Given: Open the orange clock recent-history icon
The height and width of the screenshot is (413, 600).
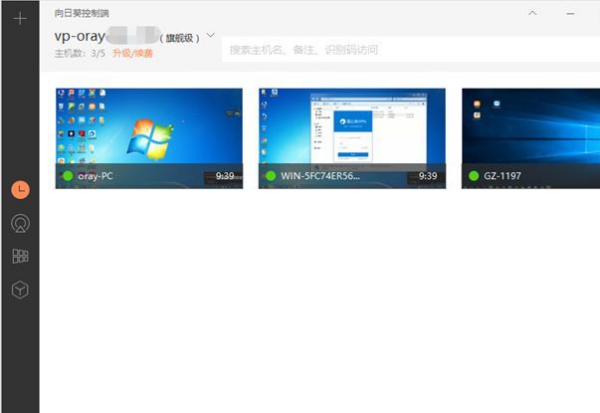Looking at the screenshot, I should click(x=20, y=189).
